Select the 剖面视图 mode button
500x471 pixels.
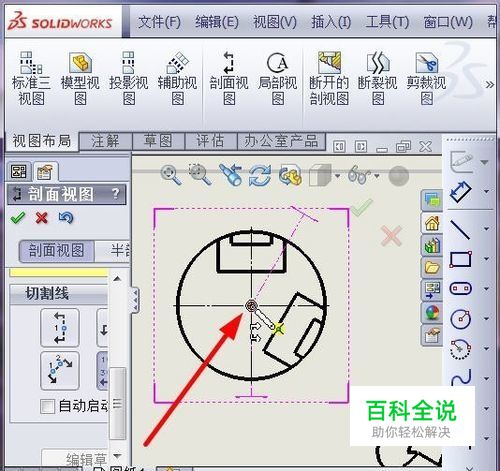pos(56,251)
